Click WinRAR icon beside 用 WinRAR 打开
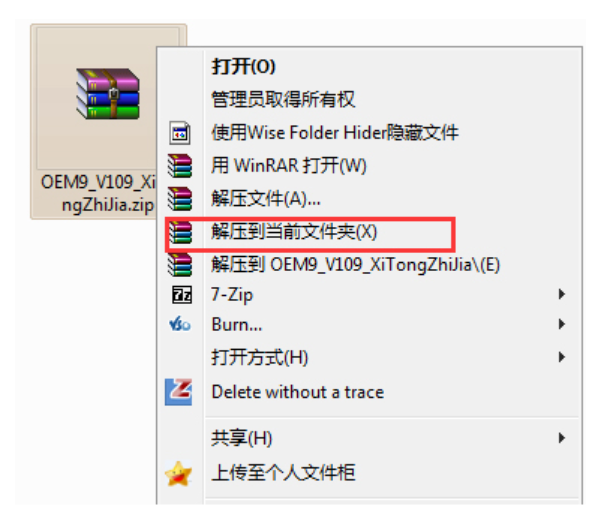Viewport: 613px width, 523px height. [x=180, y=166]
